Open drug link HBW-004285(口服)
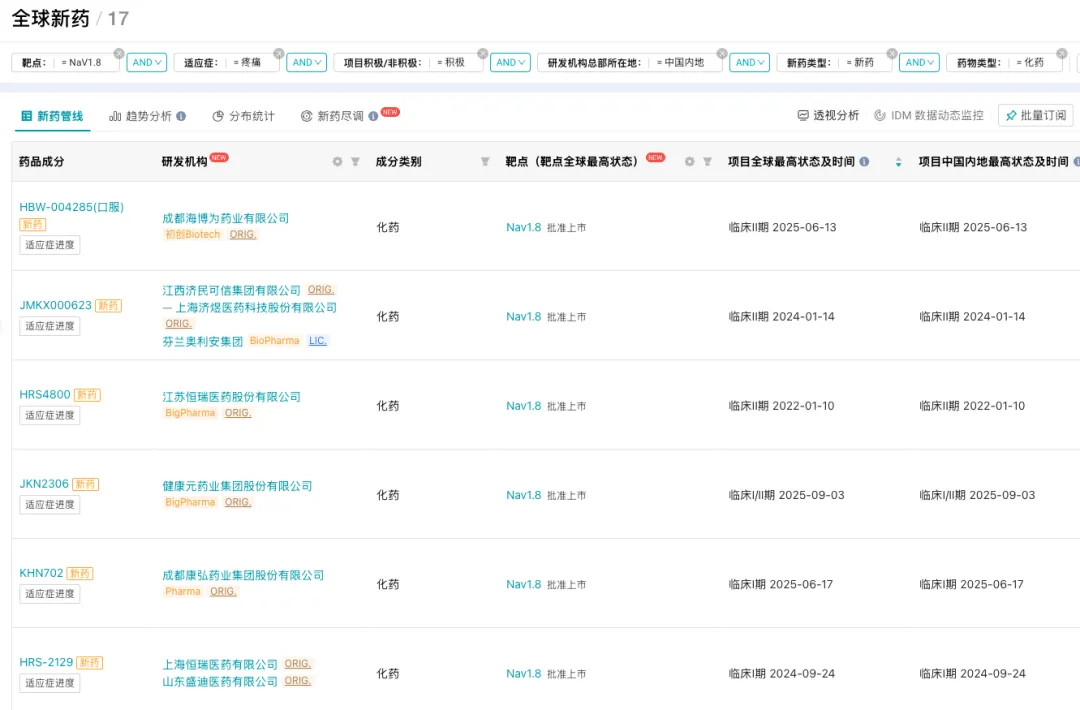Image resolution: width=1080 pixels, height=710 pixels. 71,207
